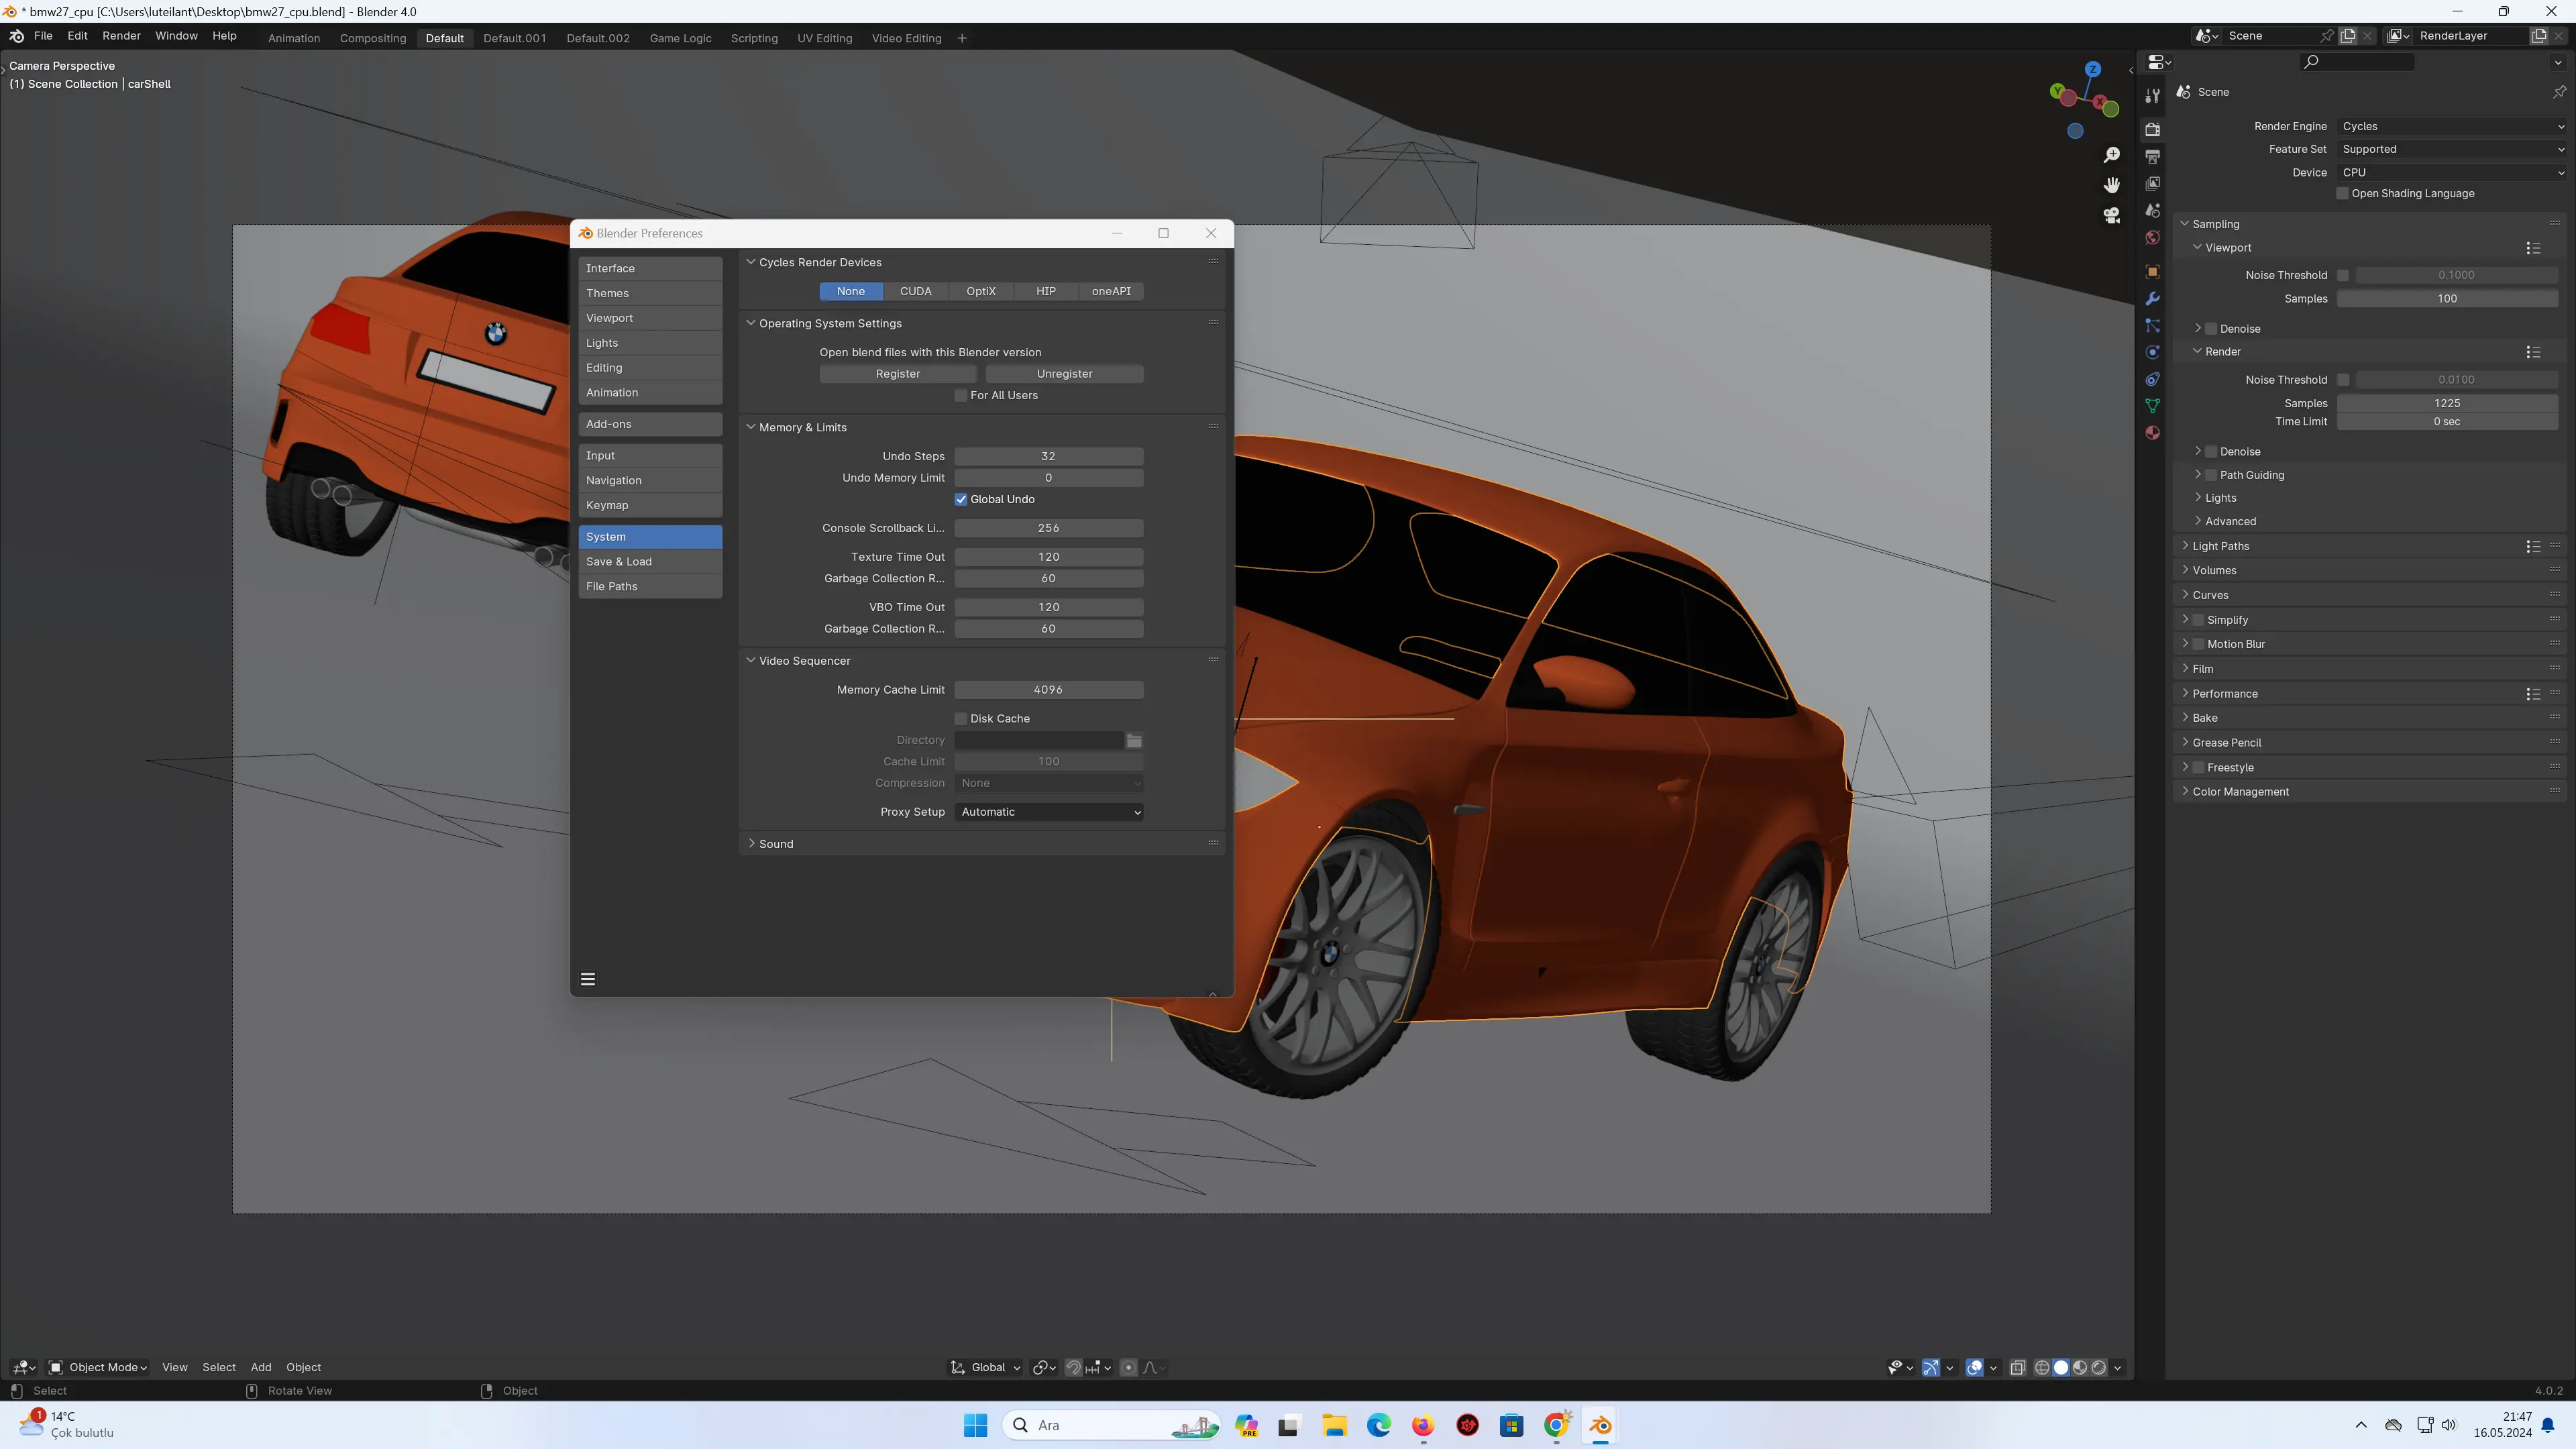Open the Object Constraints properties tab

point(2152,379)
